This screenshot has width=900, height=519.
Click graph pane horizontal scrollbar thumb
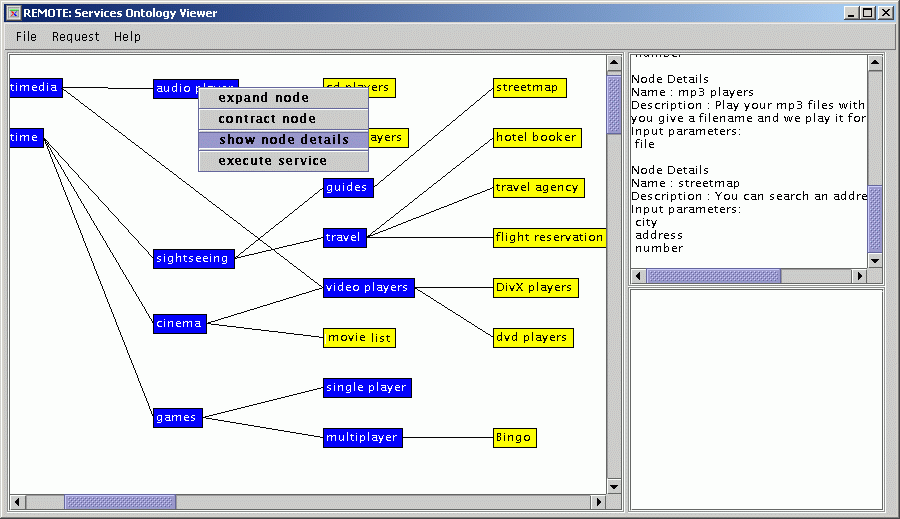(x=120, y=502)
